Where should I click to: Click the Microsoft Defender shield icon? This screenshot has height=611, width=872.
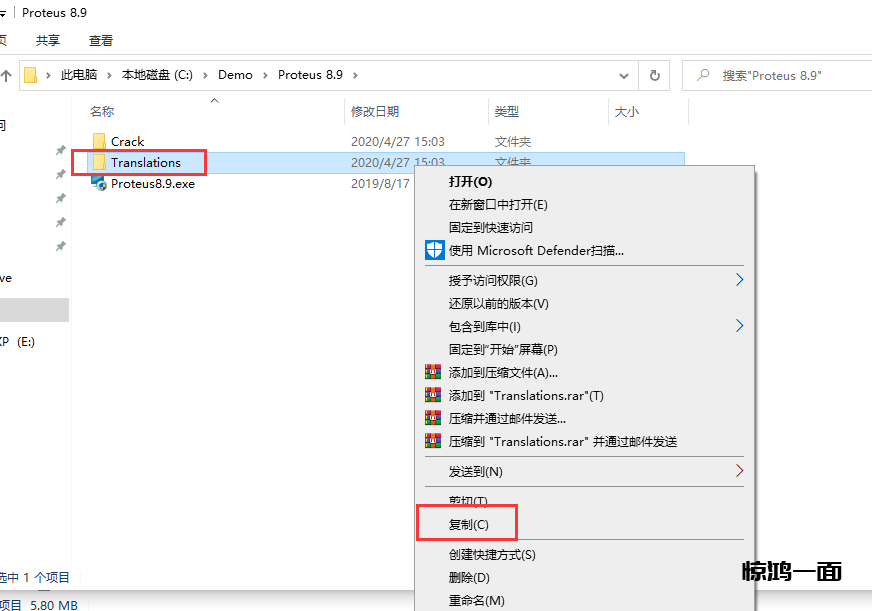tap(434, 250)
